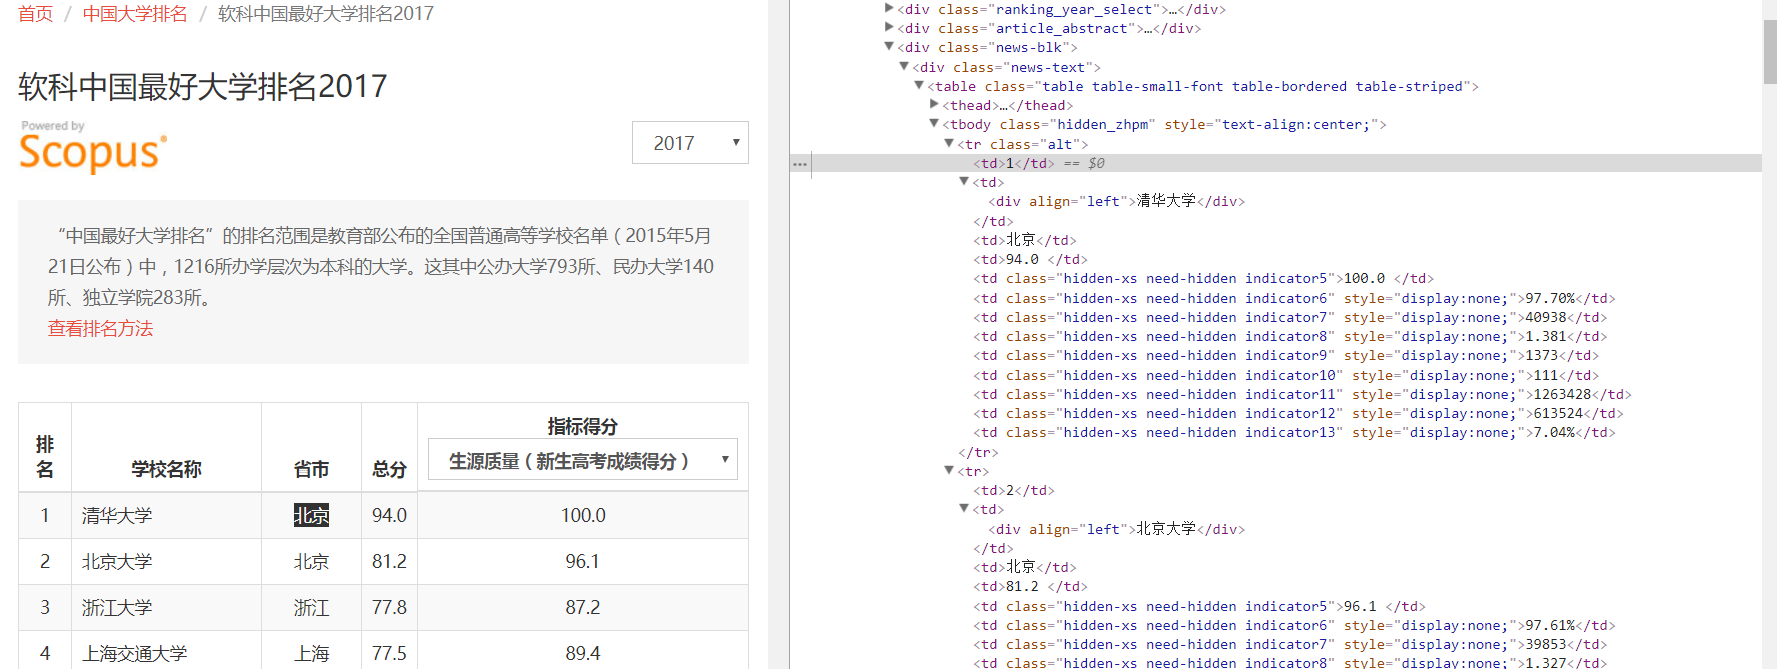The width and height of the screenshot is (1777, 669).
Task: Collapse the tr class alt node
Action: click(x=949, y=144)
